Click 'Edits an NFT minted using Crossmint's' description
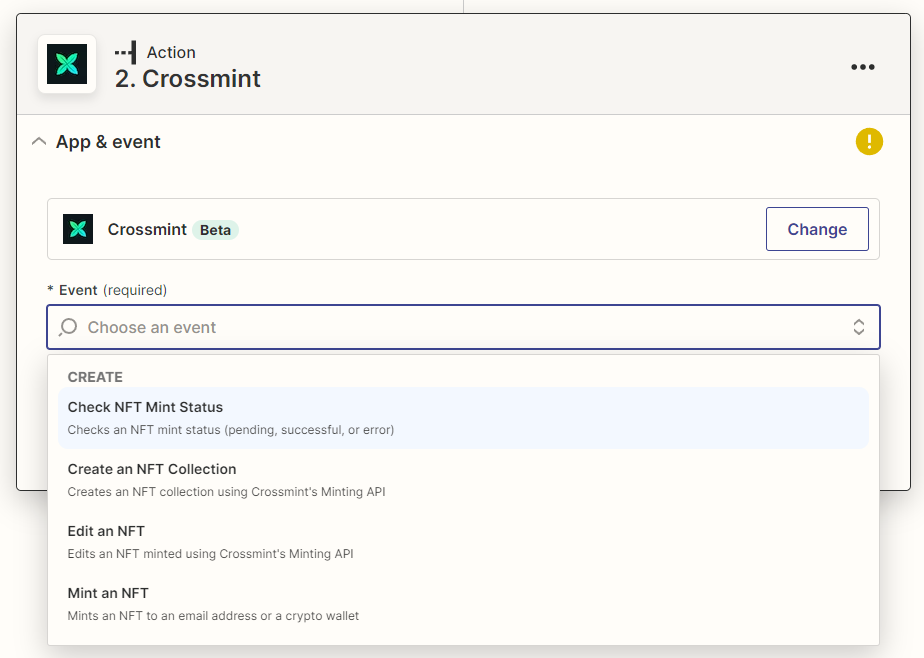This screenshot has width=924, height=658. coord(210,554)
